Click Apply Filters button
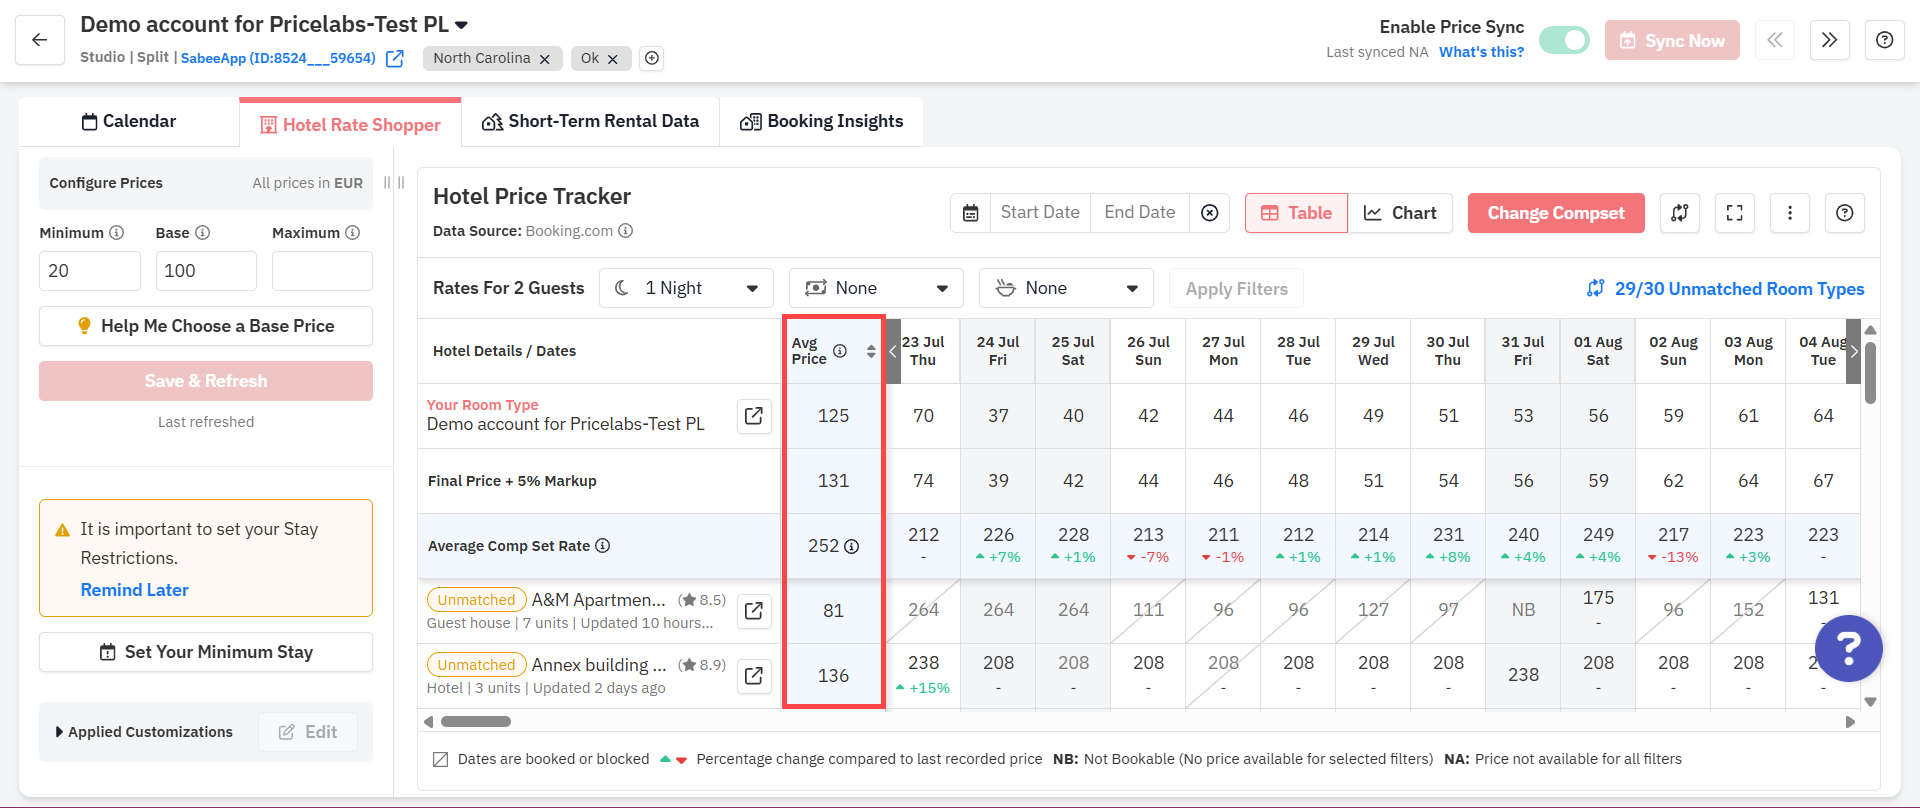The image size is (1920, 808). pos(1236,289)
